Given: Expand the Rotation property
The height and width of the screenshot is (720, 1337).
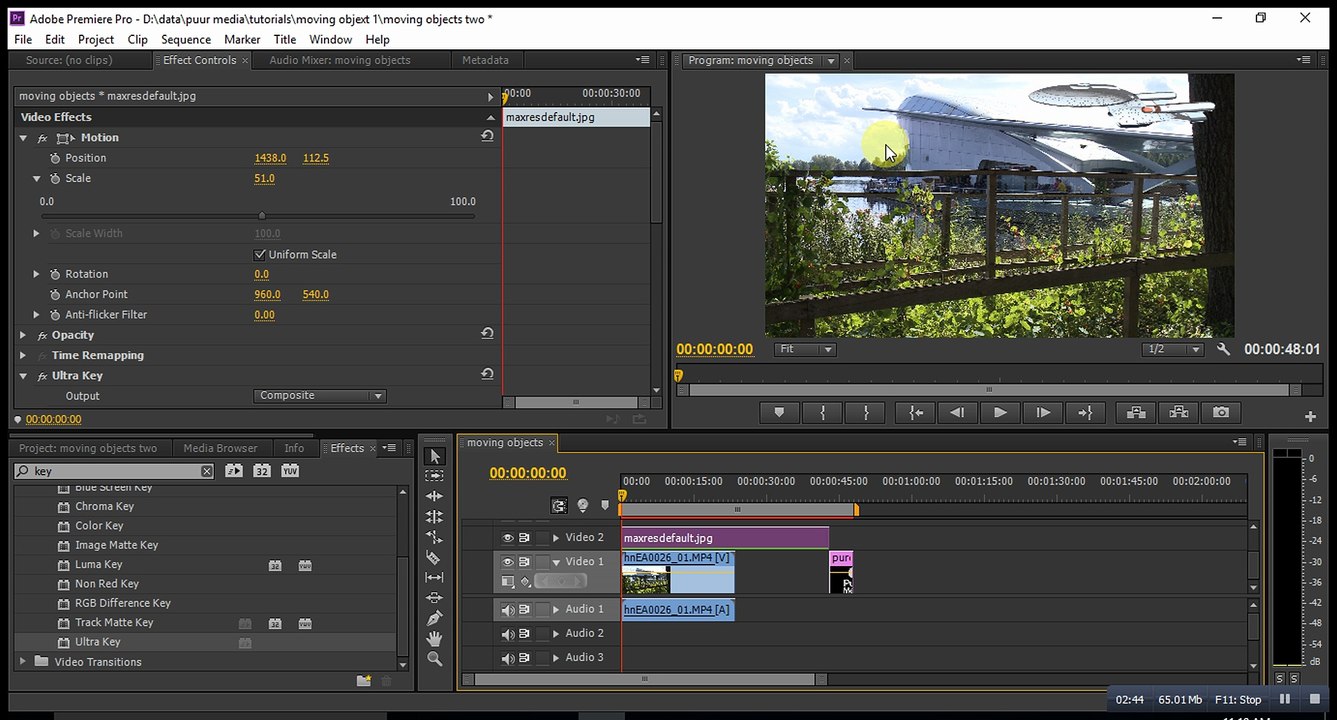Looking at the screenshot, I should coord(37,274).
